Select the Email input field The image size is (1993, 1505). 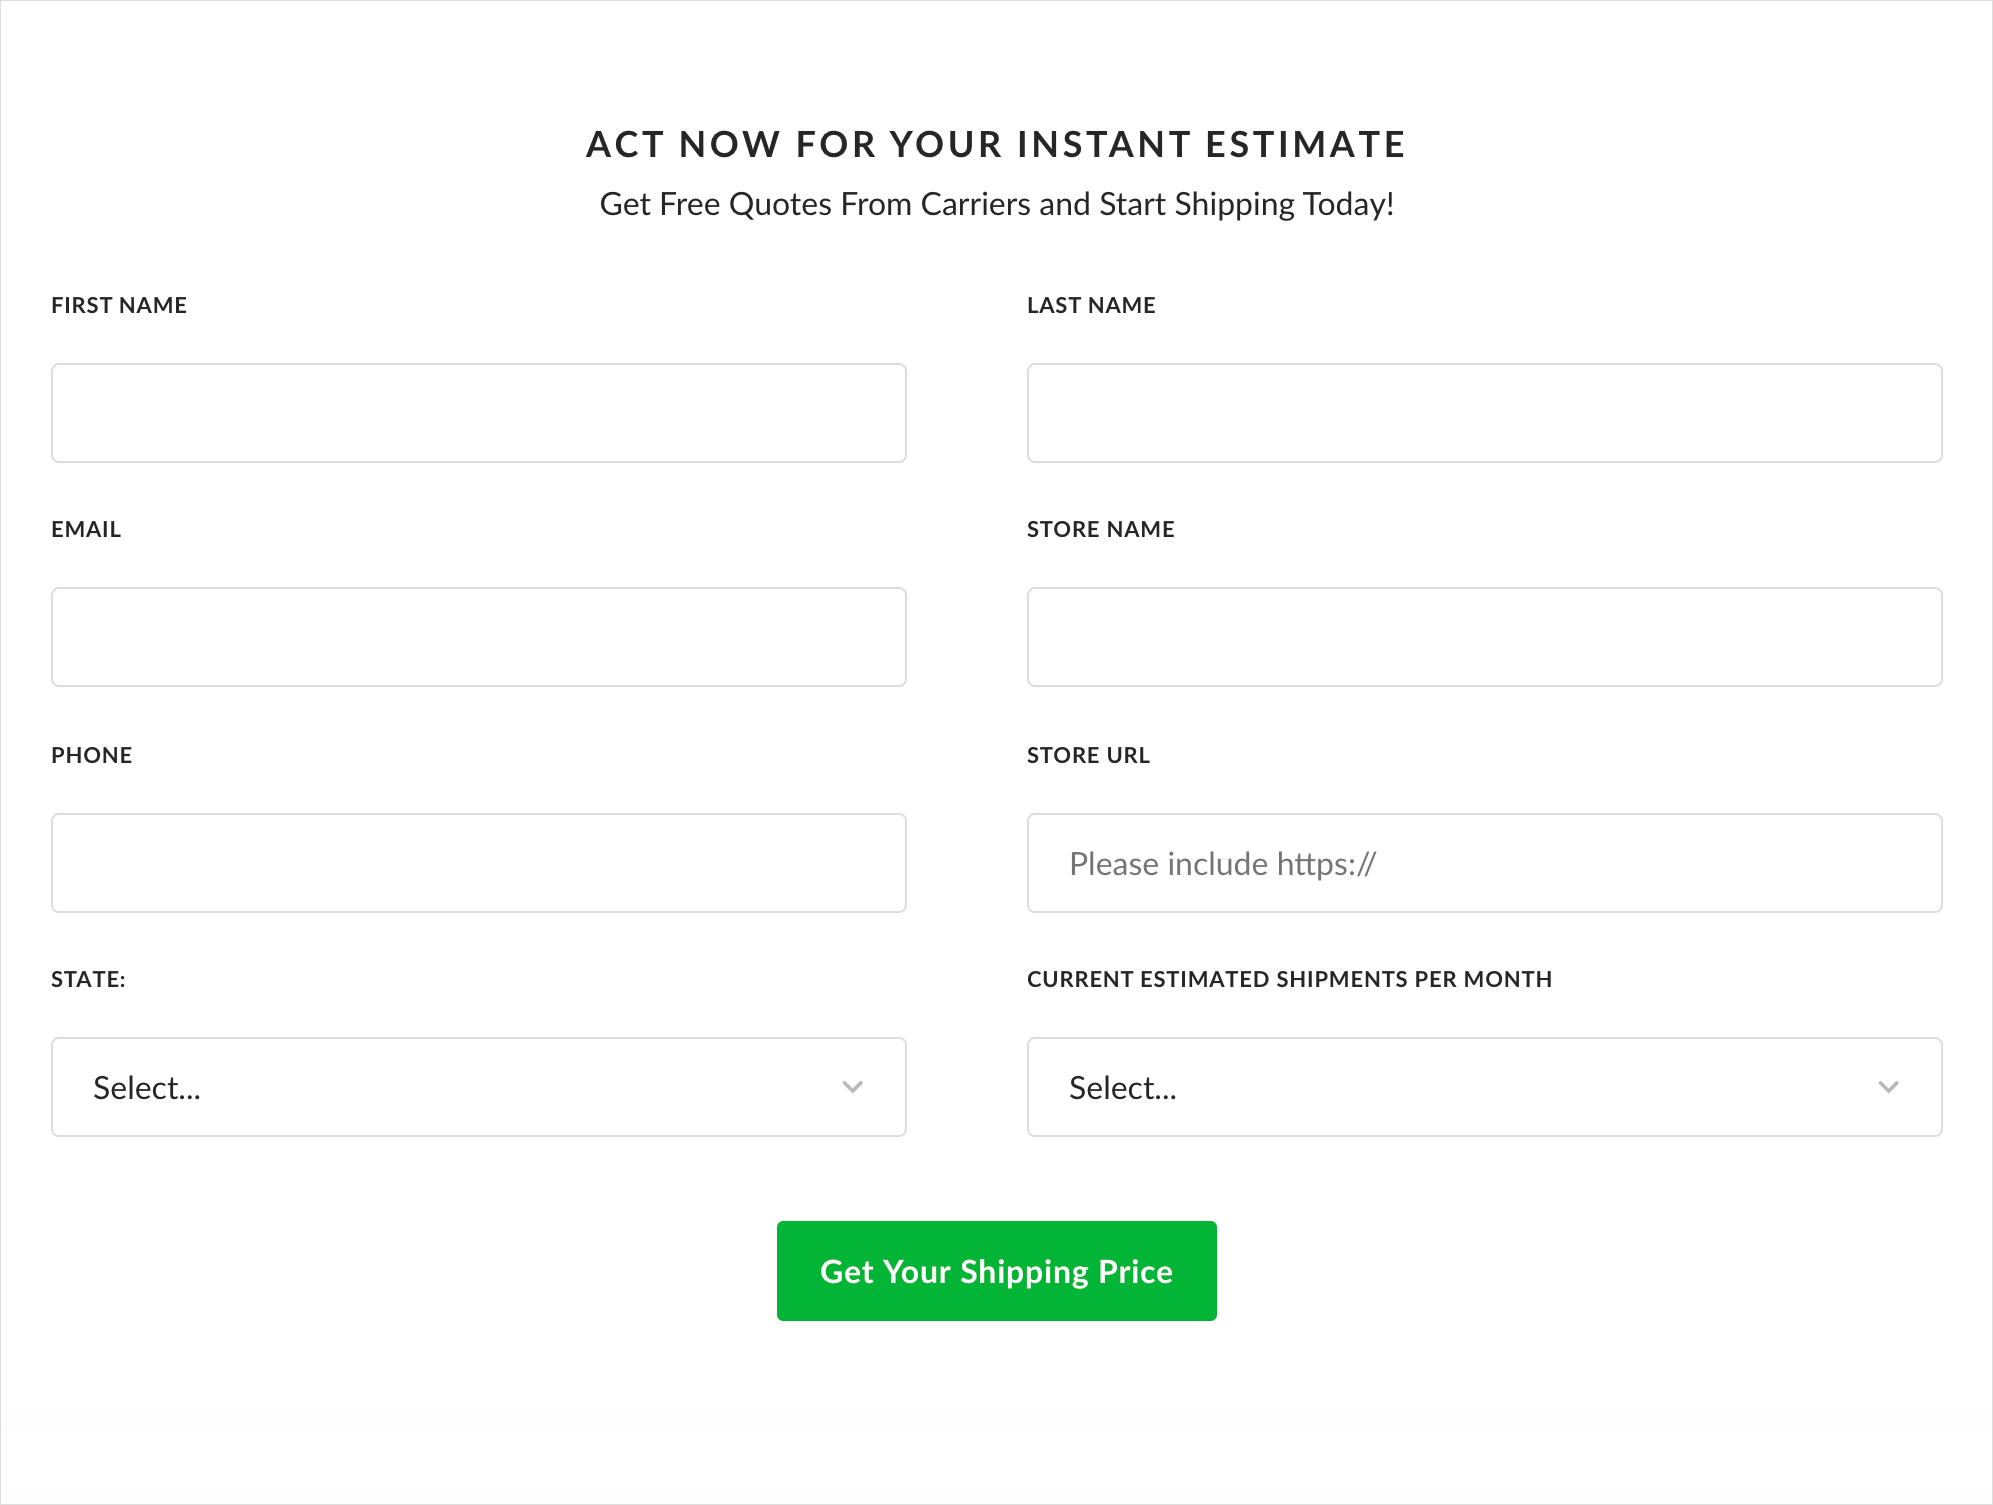pos(478,637)
